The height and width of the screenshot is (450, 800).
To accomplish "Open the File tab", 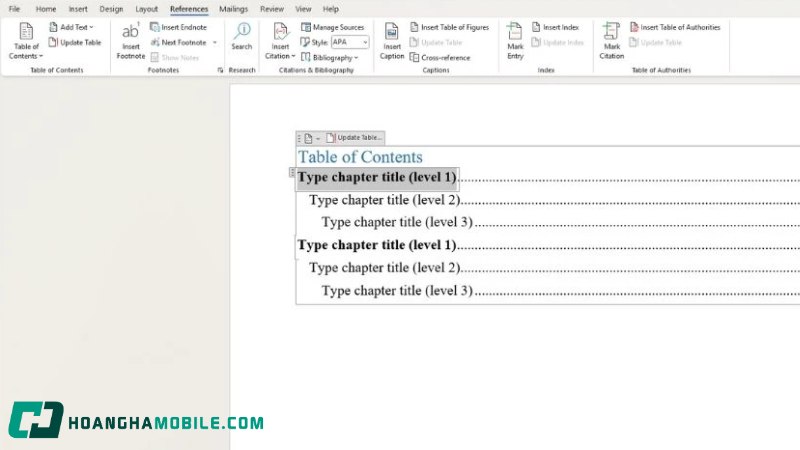I will tap(14, 9).
